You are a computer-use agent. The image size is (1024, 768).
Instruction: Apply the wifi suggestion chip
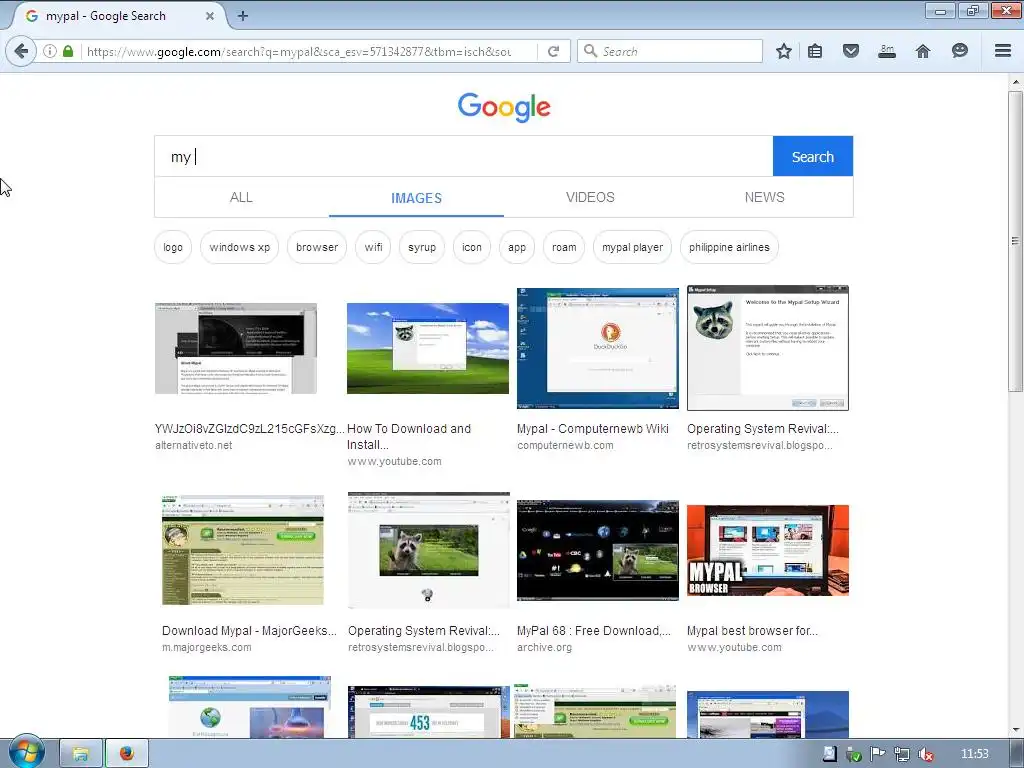click(374, 247)
